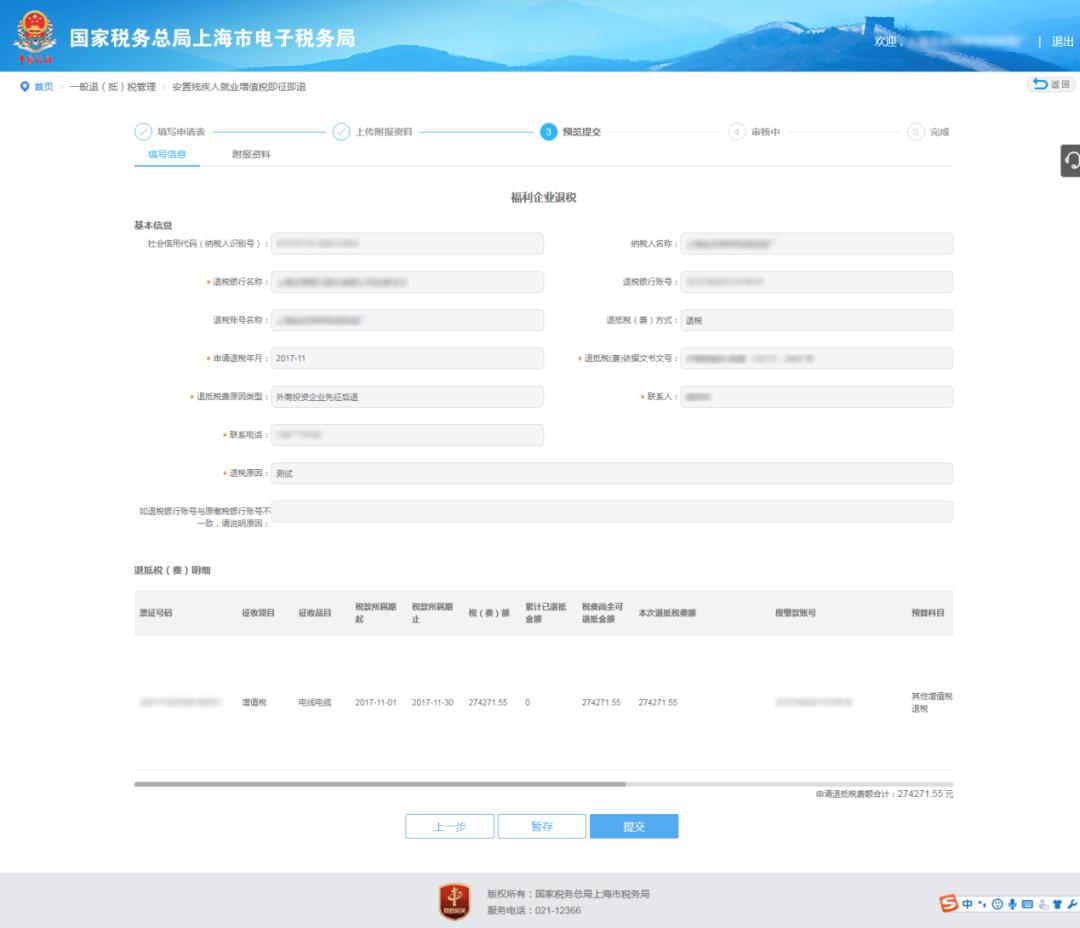1080x928 pixels.
Task: Open the IME soft keyboard icon
Action: (1028, 904)
